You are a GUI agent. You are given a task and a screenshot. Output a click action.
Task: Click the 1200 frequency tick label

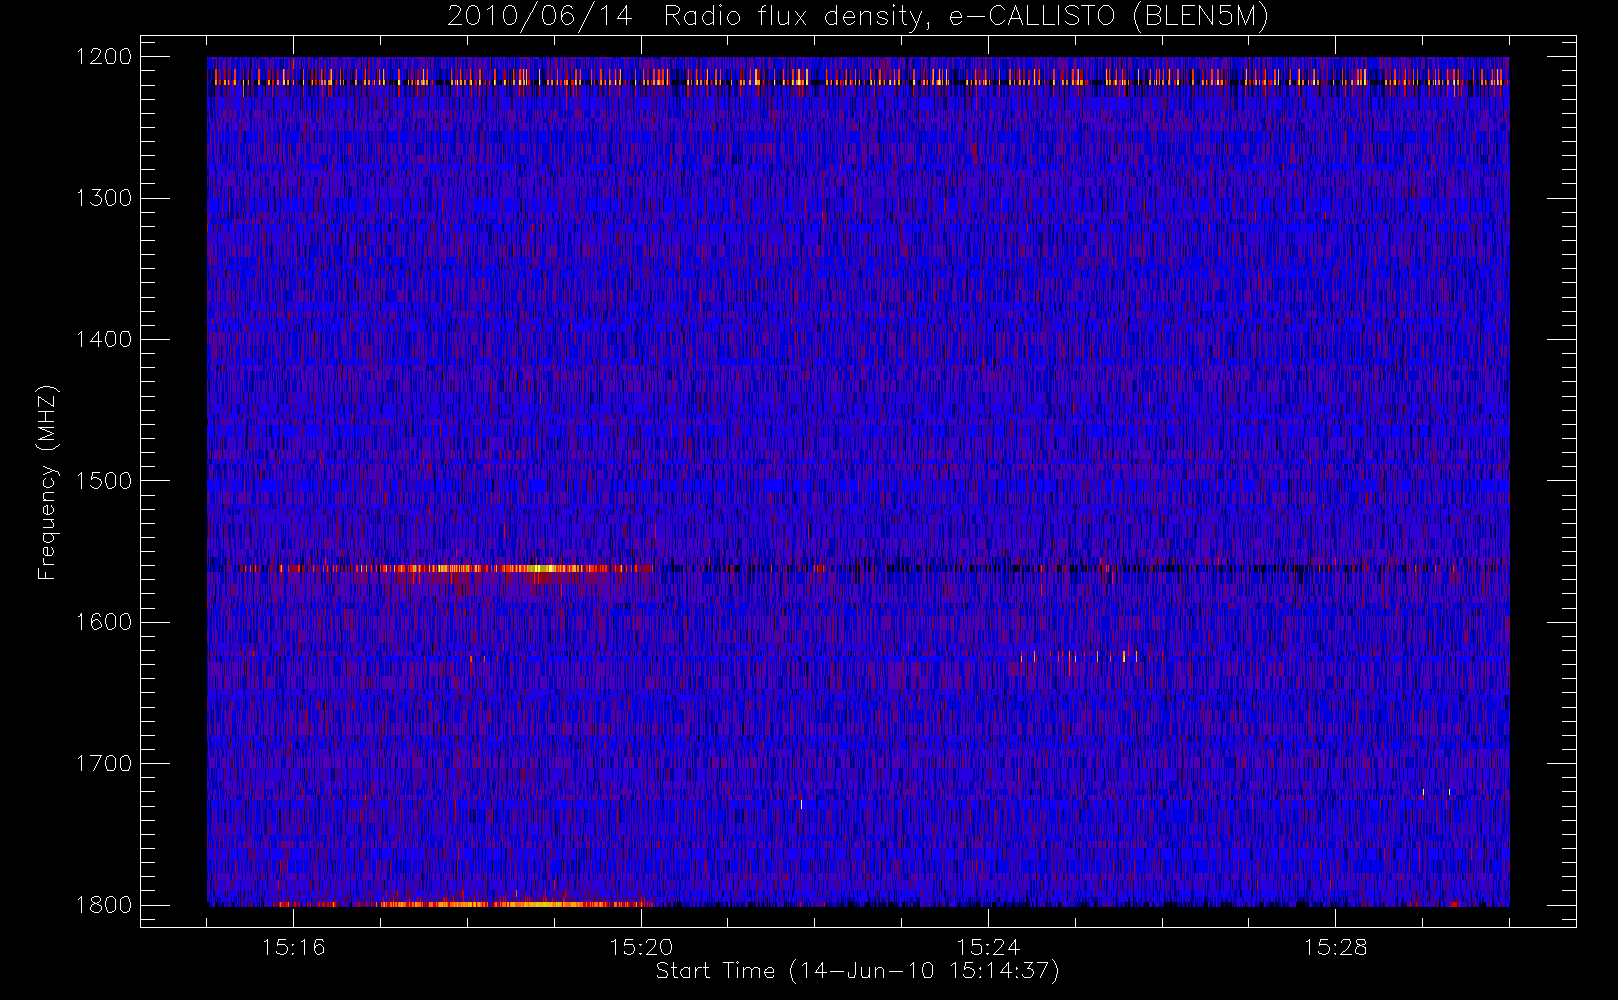pyautogui.click(x=104, y=56)
